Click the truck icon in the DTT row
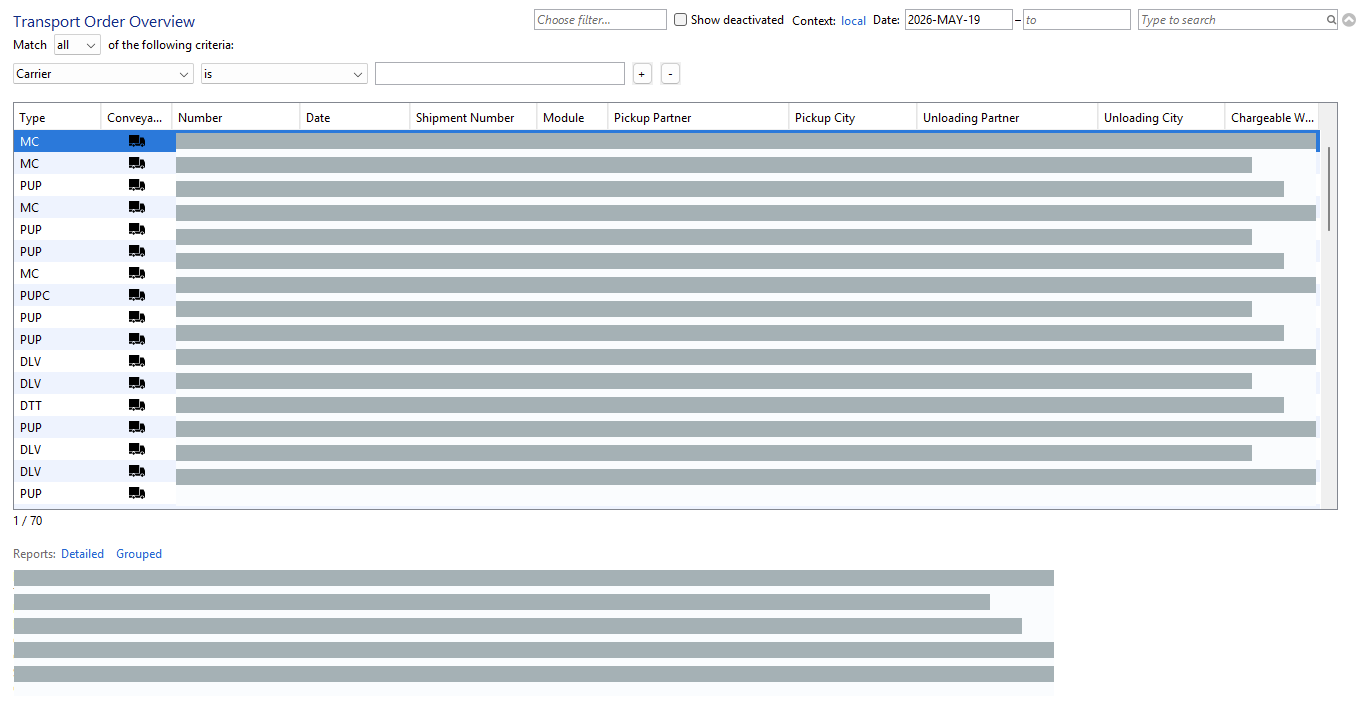The width and height of the screenshot is (1356, 702). (137, 405)
